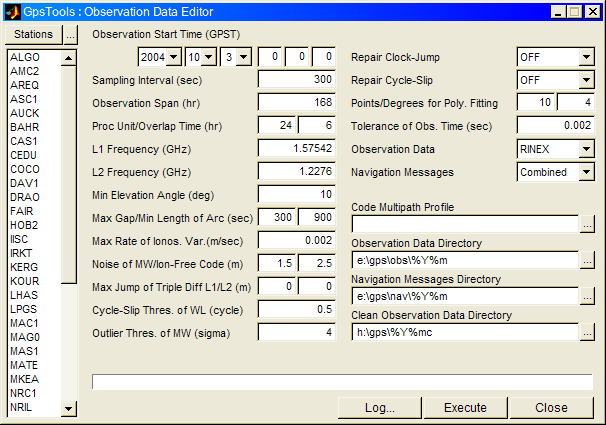
Task: Browse for Code Multipath Profile file
Action: click(587, 224)
